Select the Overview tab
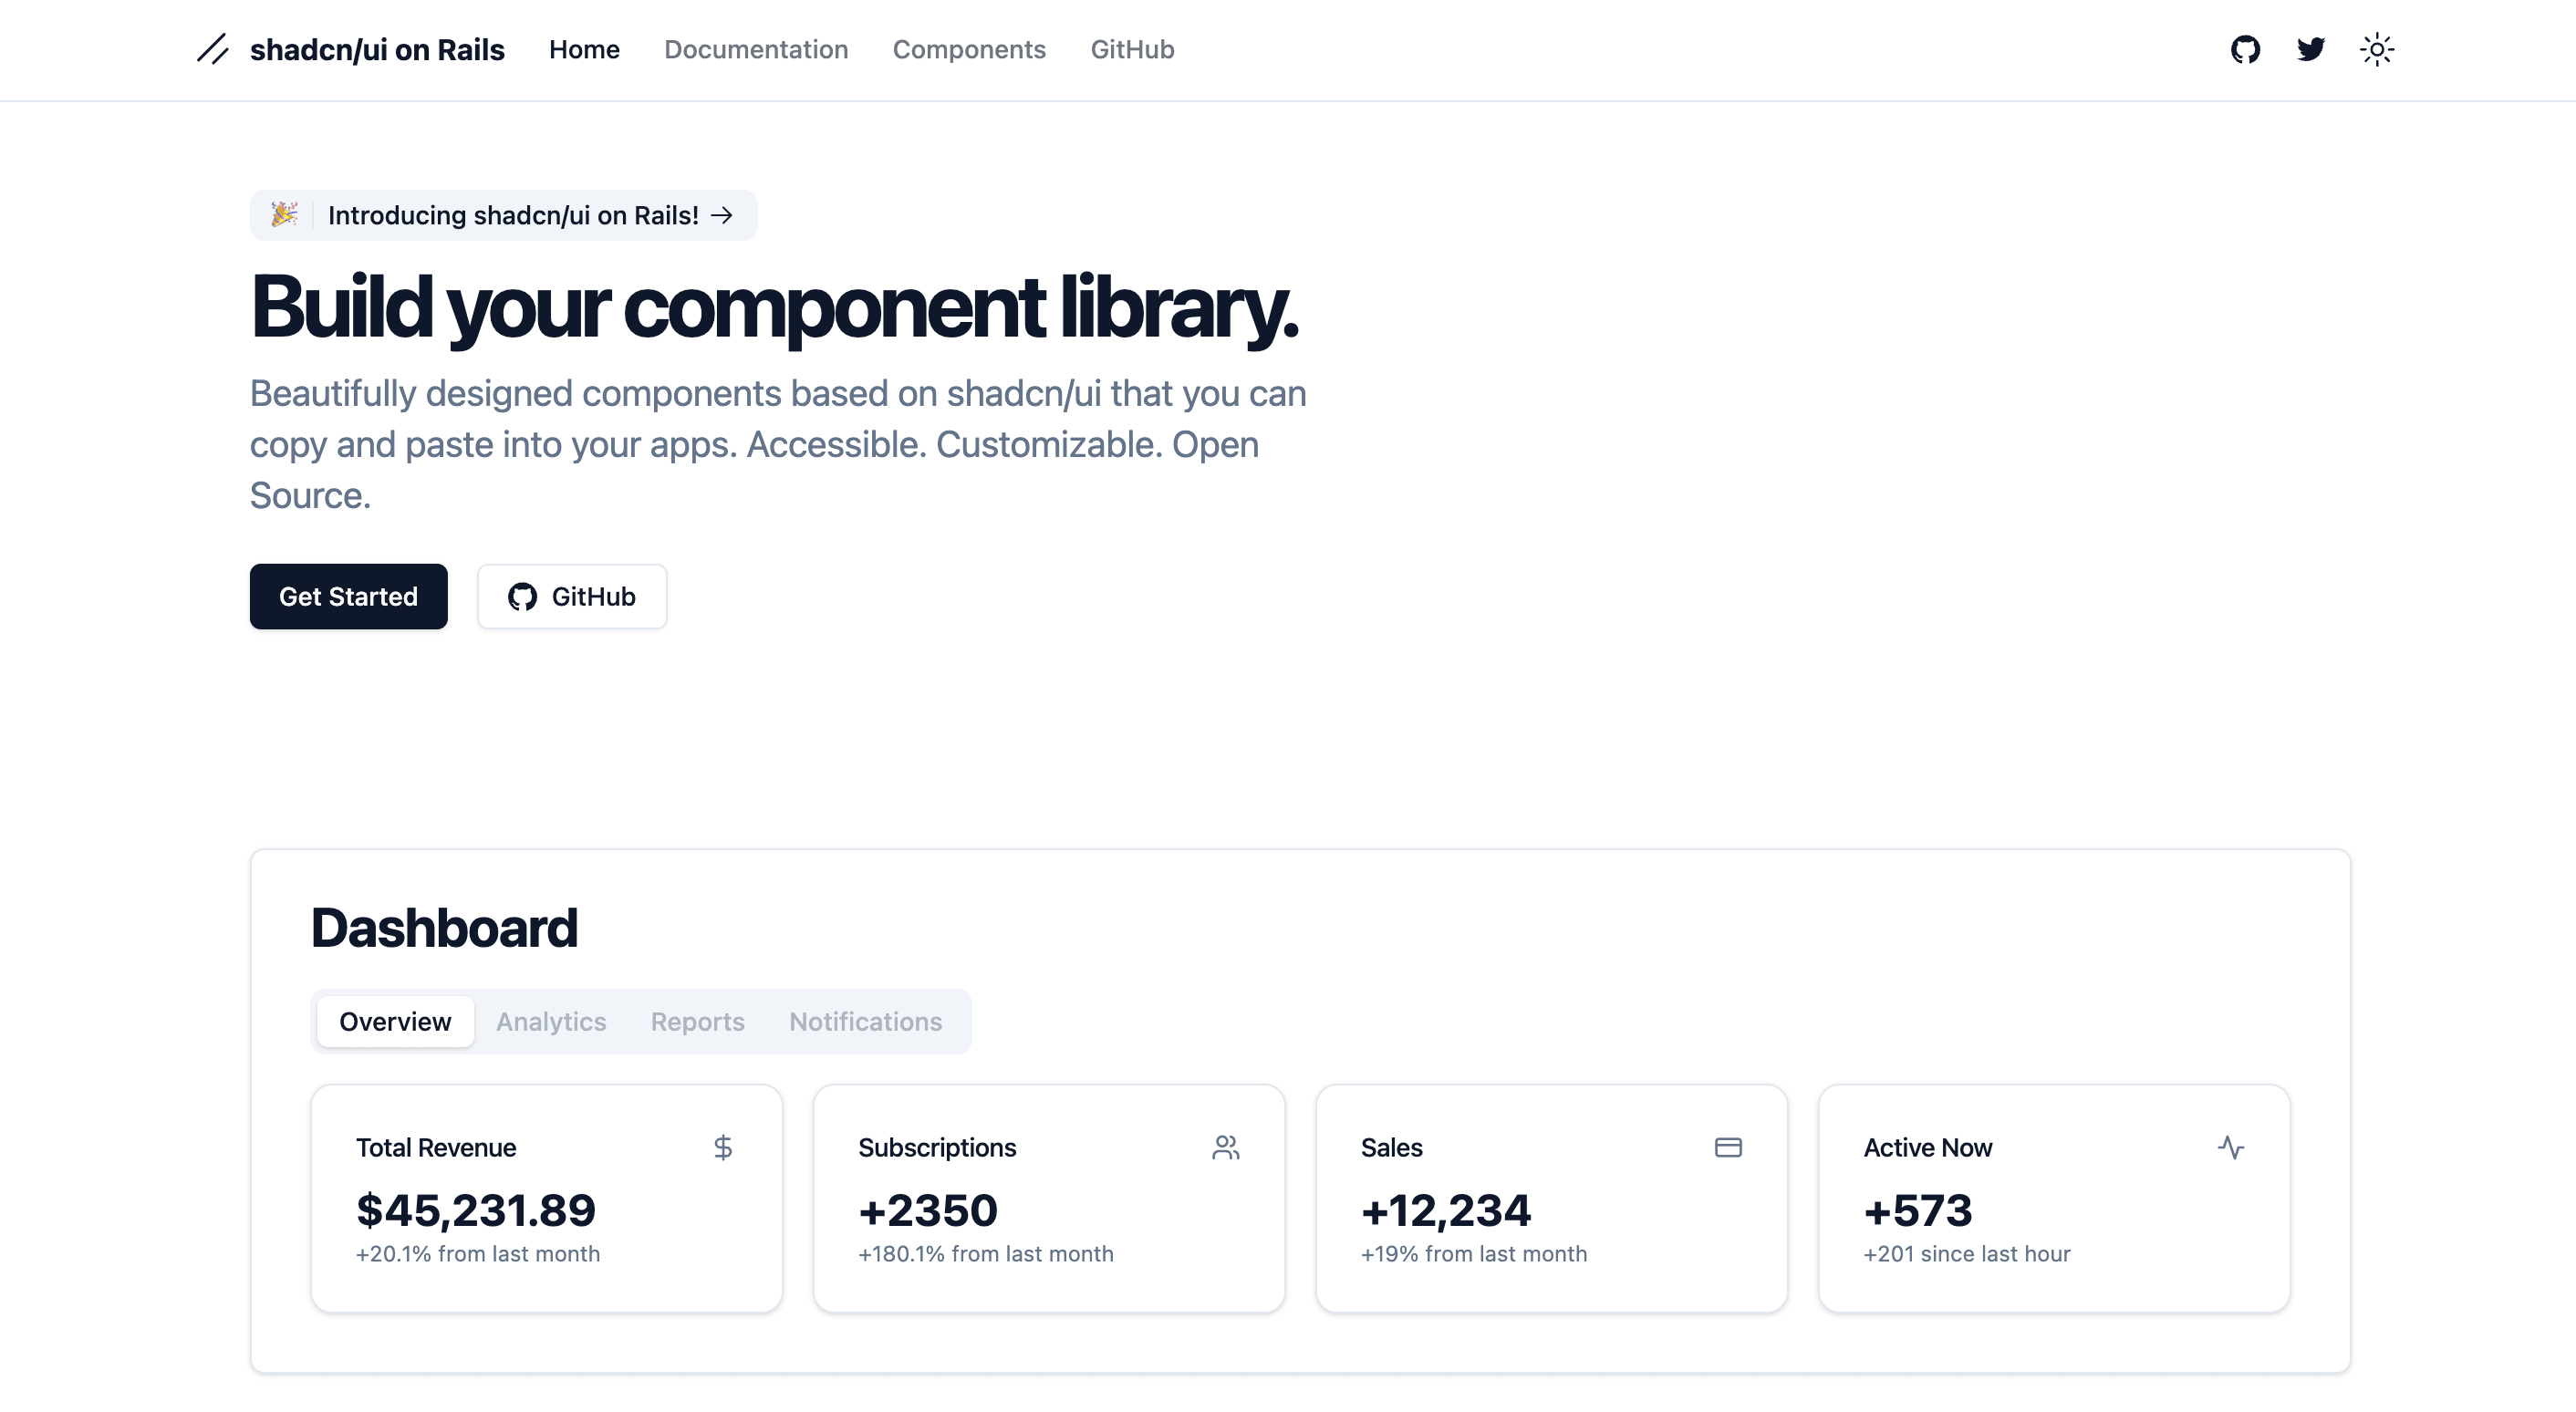Screen dimensions: 2576x1412 (395, 1021)
